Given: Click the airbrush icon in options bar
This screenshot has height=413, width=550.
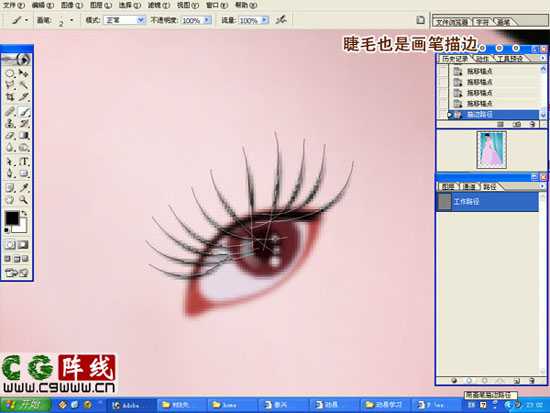Looking at the screenshot, I should pyautogui.click(x=281, y=20).
